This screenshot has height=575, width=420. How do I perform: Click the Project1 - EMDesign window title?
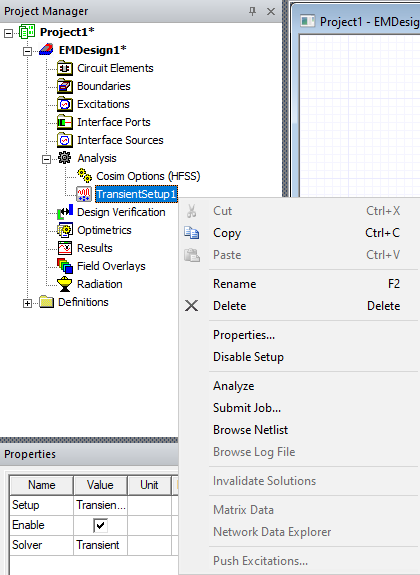pos(369,22)
